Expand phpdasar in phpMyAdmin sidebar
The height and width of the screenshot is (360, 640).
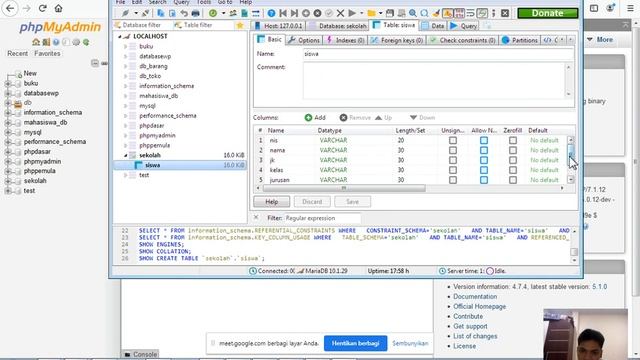coord(8,151)
